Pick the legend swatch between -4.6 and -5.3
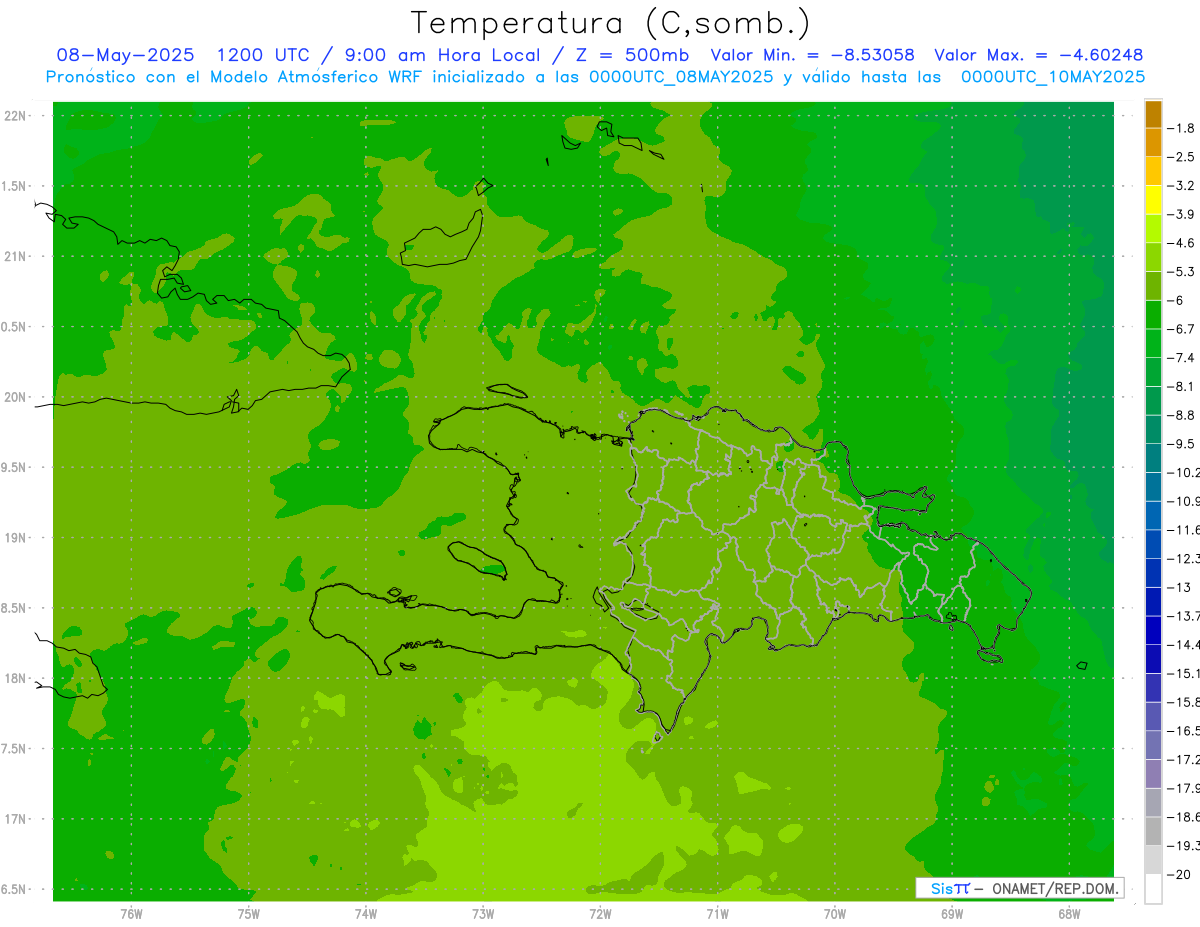Image resolution: width=1200 pixels, height=927 pixels. click(1153, 257)
